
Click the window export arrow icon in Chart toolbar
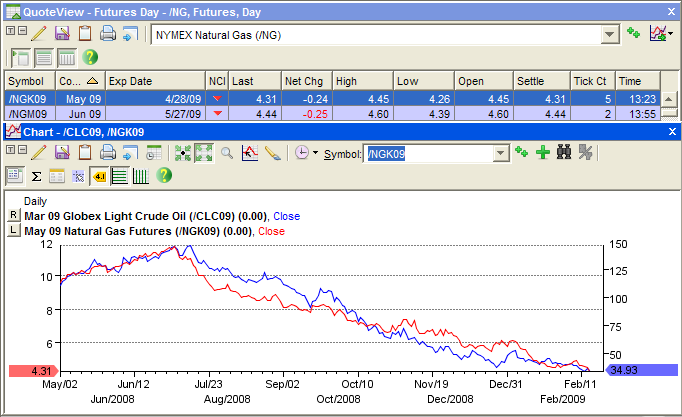[x=130, y=152]
